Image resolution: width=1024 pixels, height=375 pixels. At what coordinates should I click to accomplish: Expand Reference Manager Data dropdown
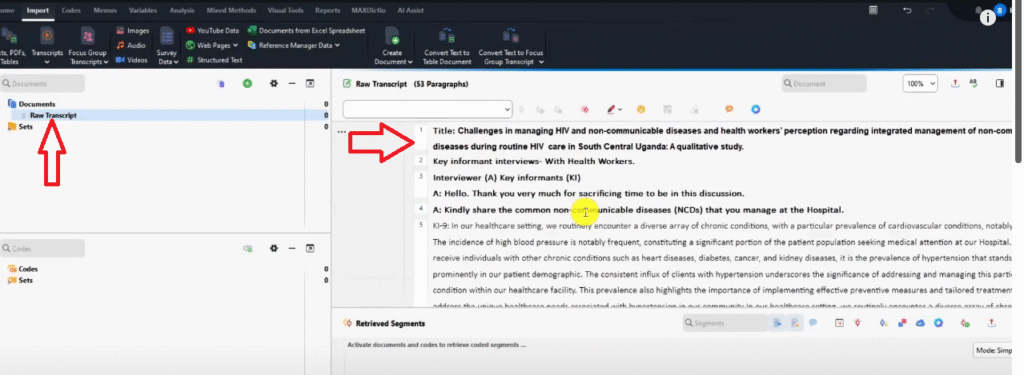[x=295, y=45]
